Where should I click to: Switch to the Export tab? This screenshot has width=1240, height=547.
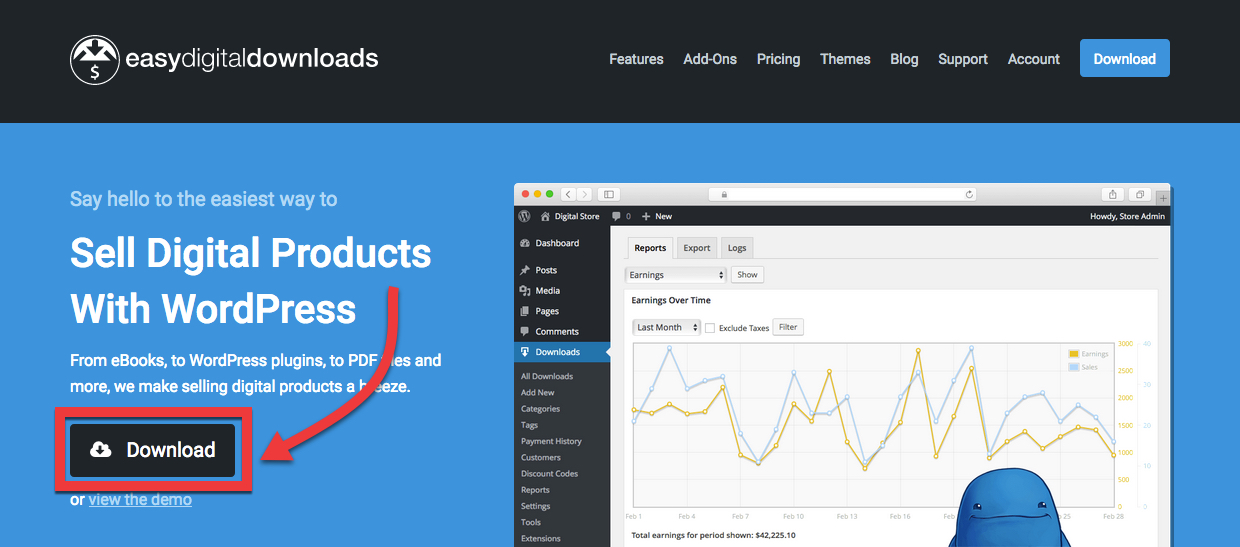click(697, 248)
